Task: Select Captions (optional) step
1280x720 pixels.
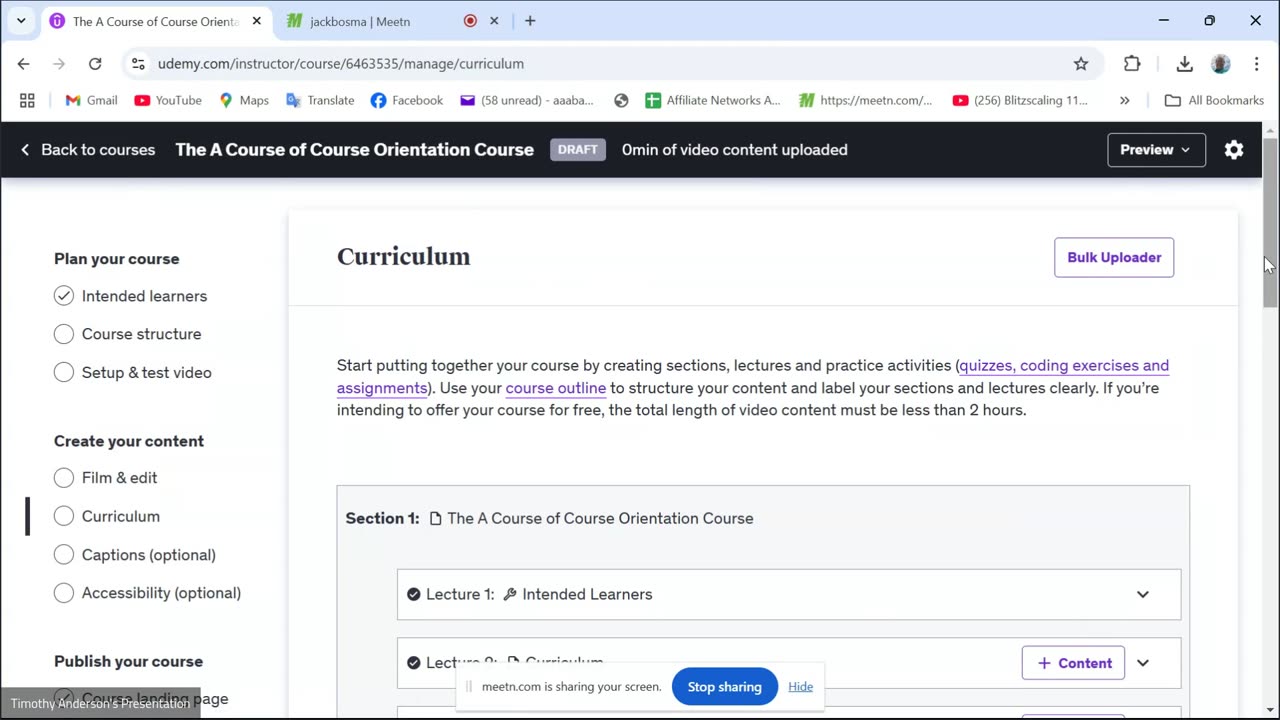Action: [x=135, y=555]
